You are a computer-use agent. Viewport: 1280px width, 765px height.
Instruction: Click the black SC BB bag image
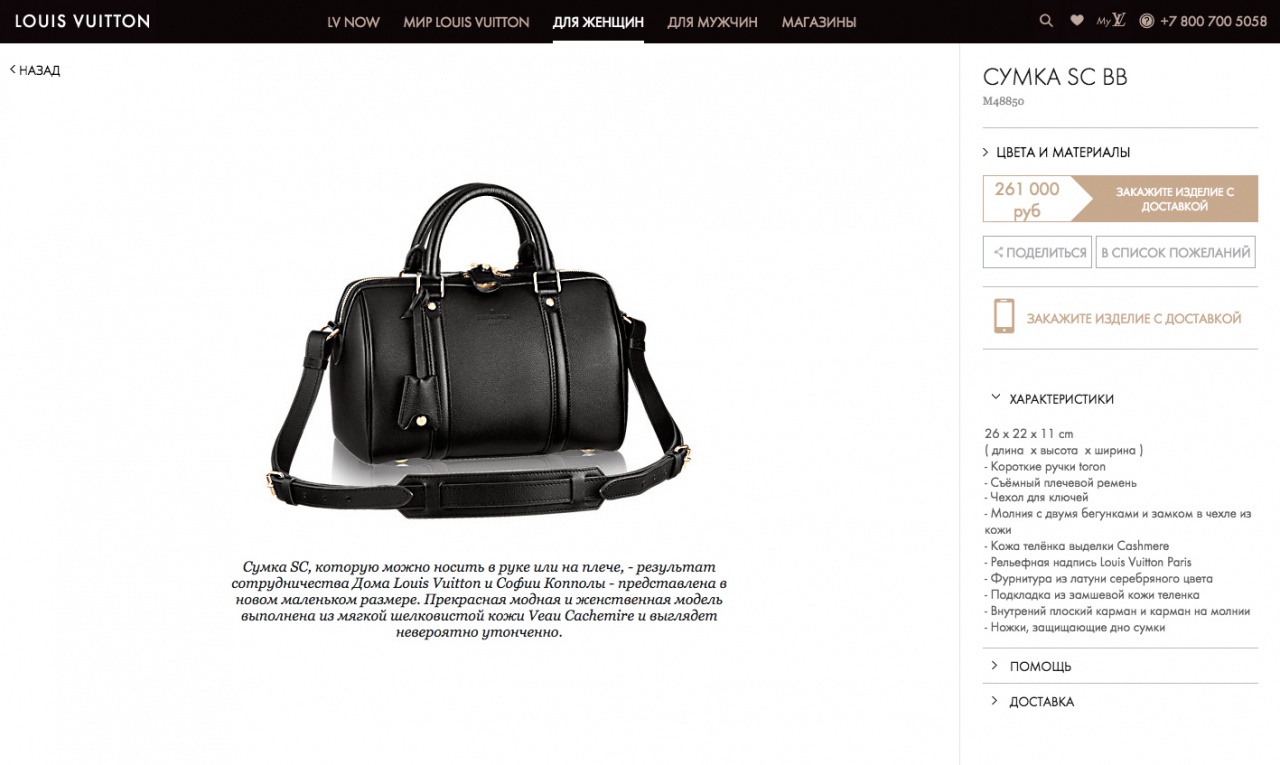(x=478, y=350)
